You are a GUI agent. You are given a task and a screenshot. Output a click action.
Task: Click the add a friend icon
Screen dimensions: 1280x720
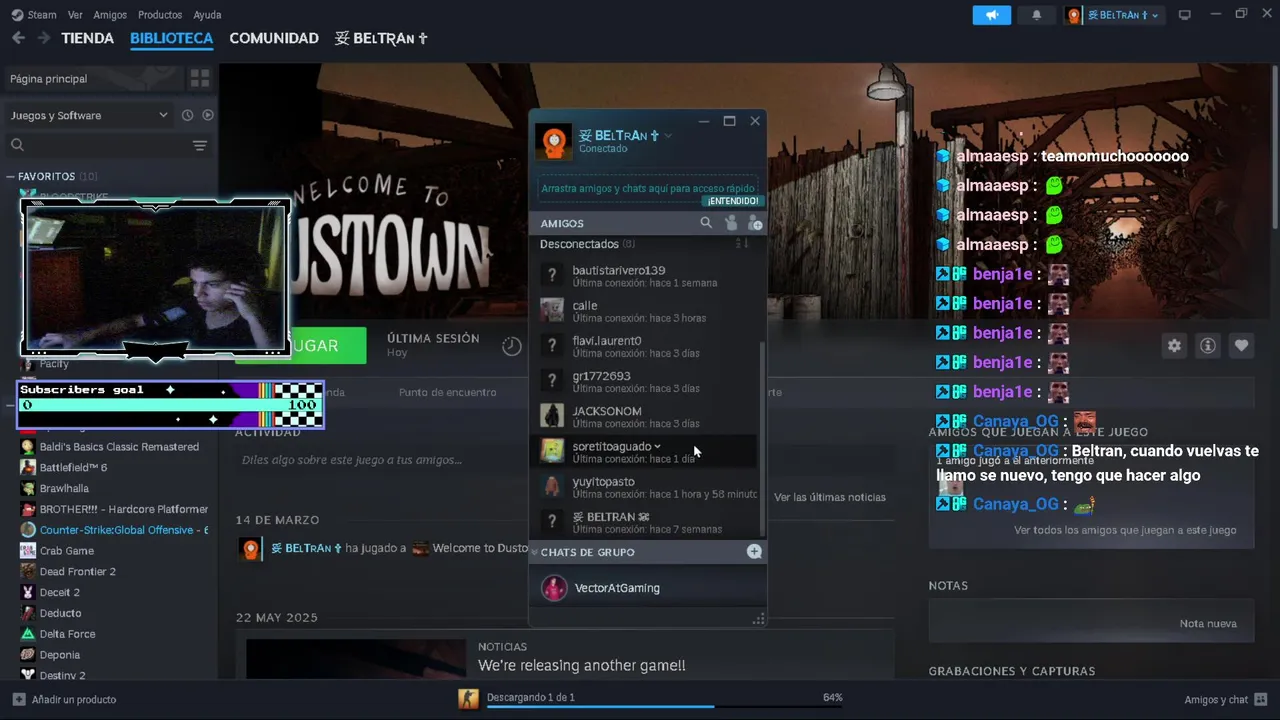[x=755, y=223]
